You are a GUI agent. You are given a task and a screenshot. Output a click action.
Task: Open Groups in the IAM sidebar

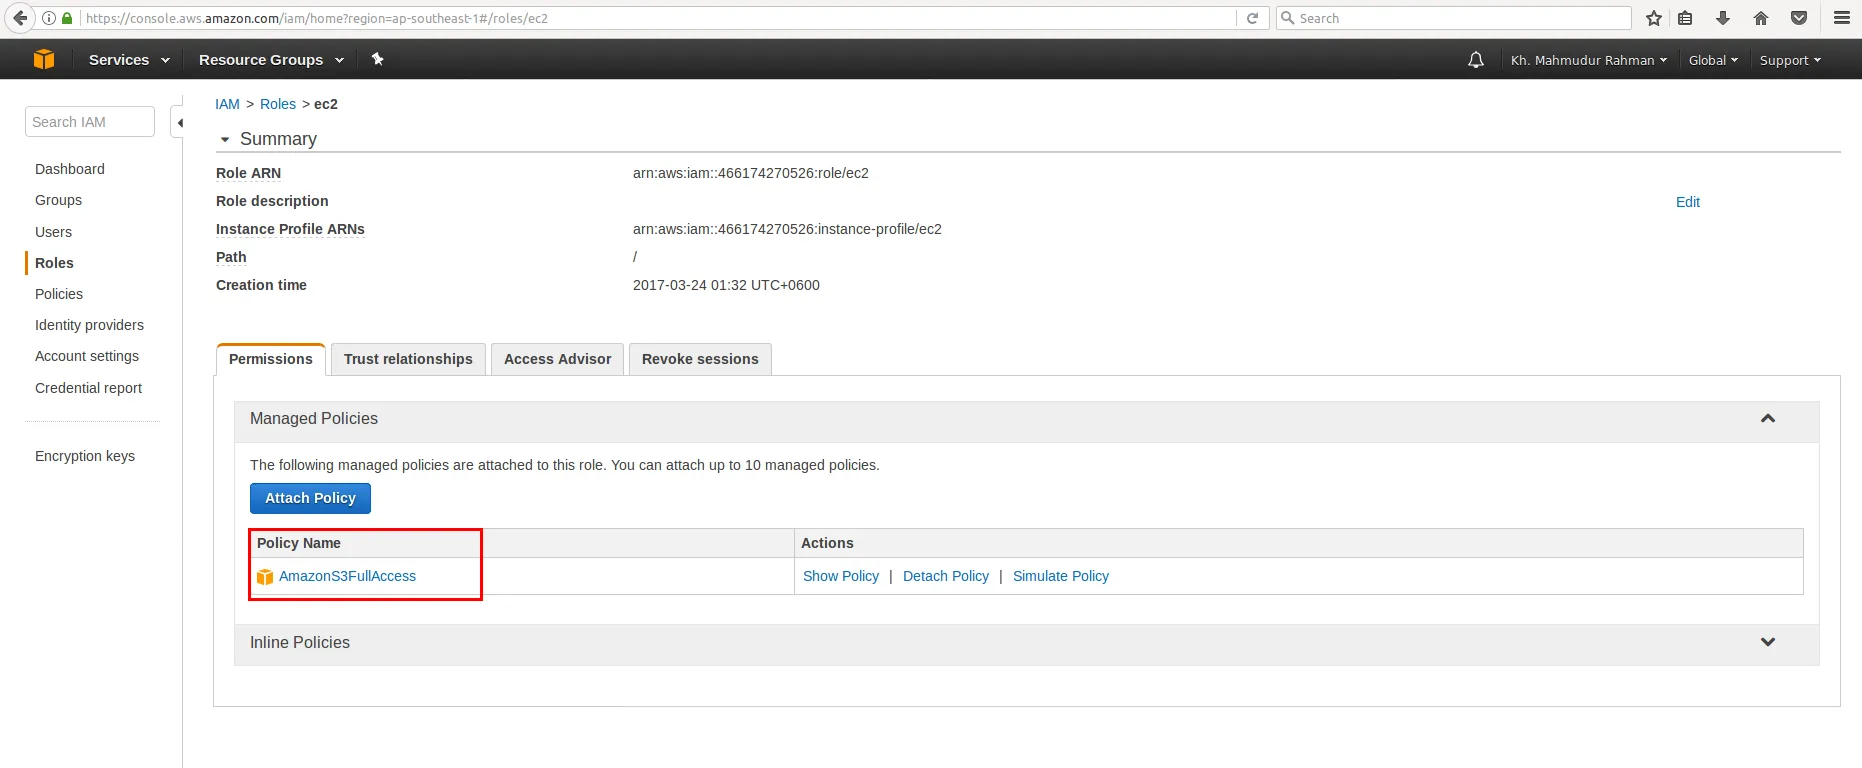pos(59,200)
